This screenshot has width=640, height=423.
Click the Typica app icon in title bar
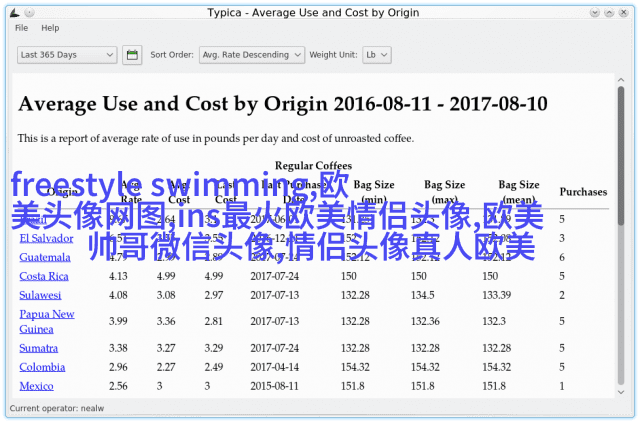(x=15, y=13)
